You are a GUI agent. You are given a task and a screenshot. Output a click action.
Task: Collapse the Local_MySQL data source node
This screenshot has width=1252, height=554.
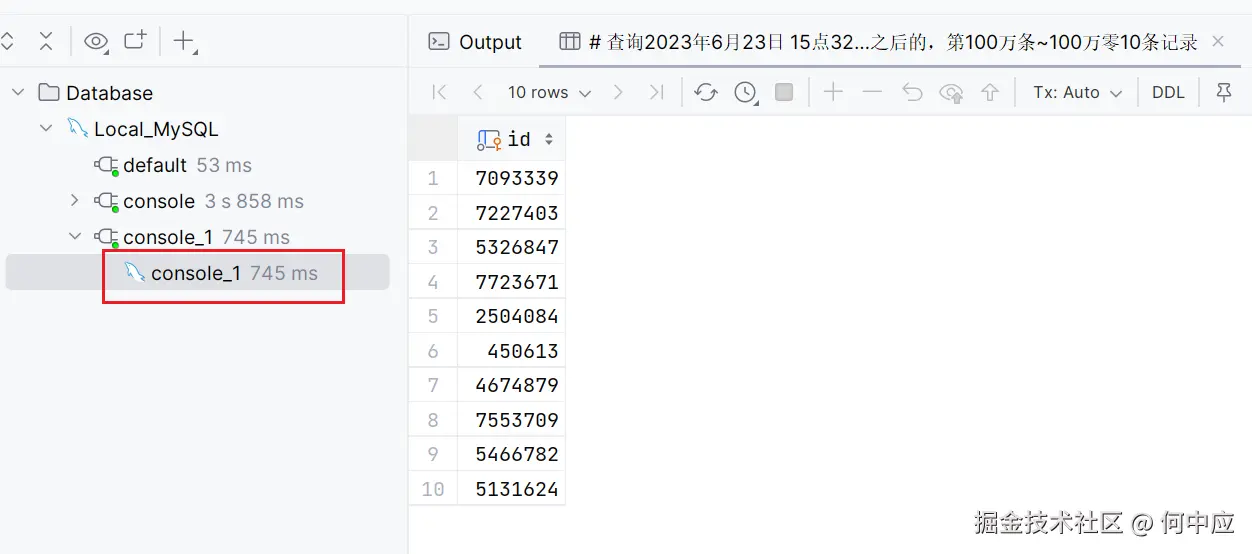46,129
